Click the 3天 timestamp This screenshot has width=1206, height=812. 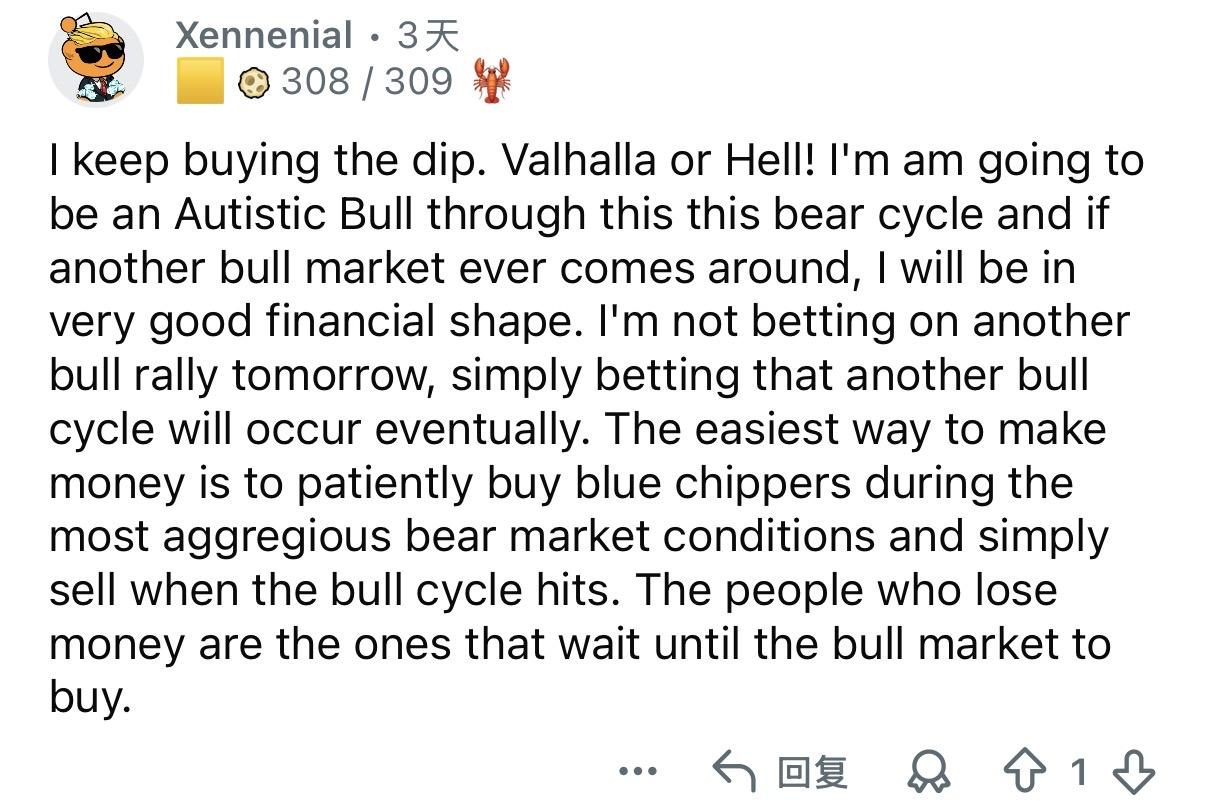428,36
